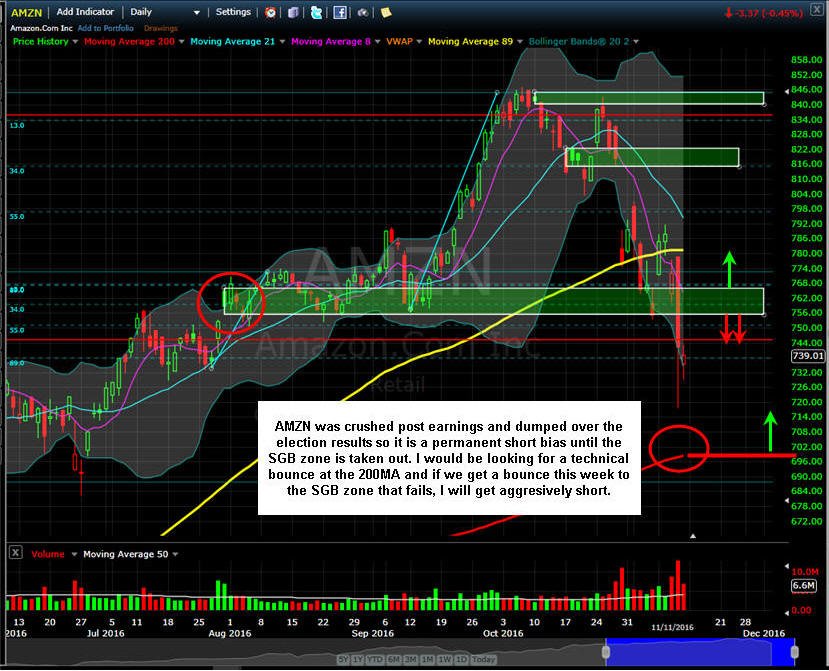Select the 5Y time range
The image size is (829, 671).
344,659
